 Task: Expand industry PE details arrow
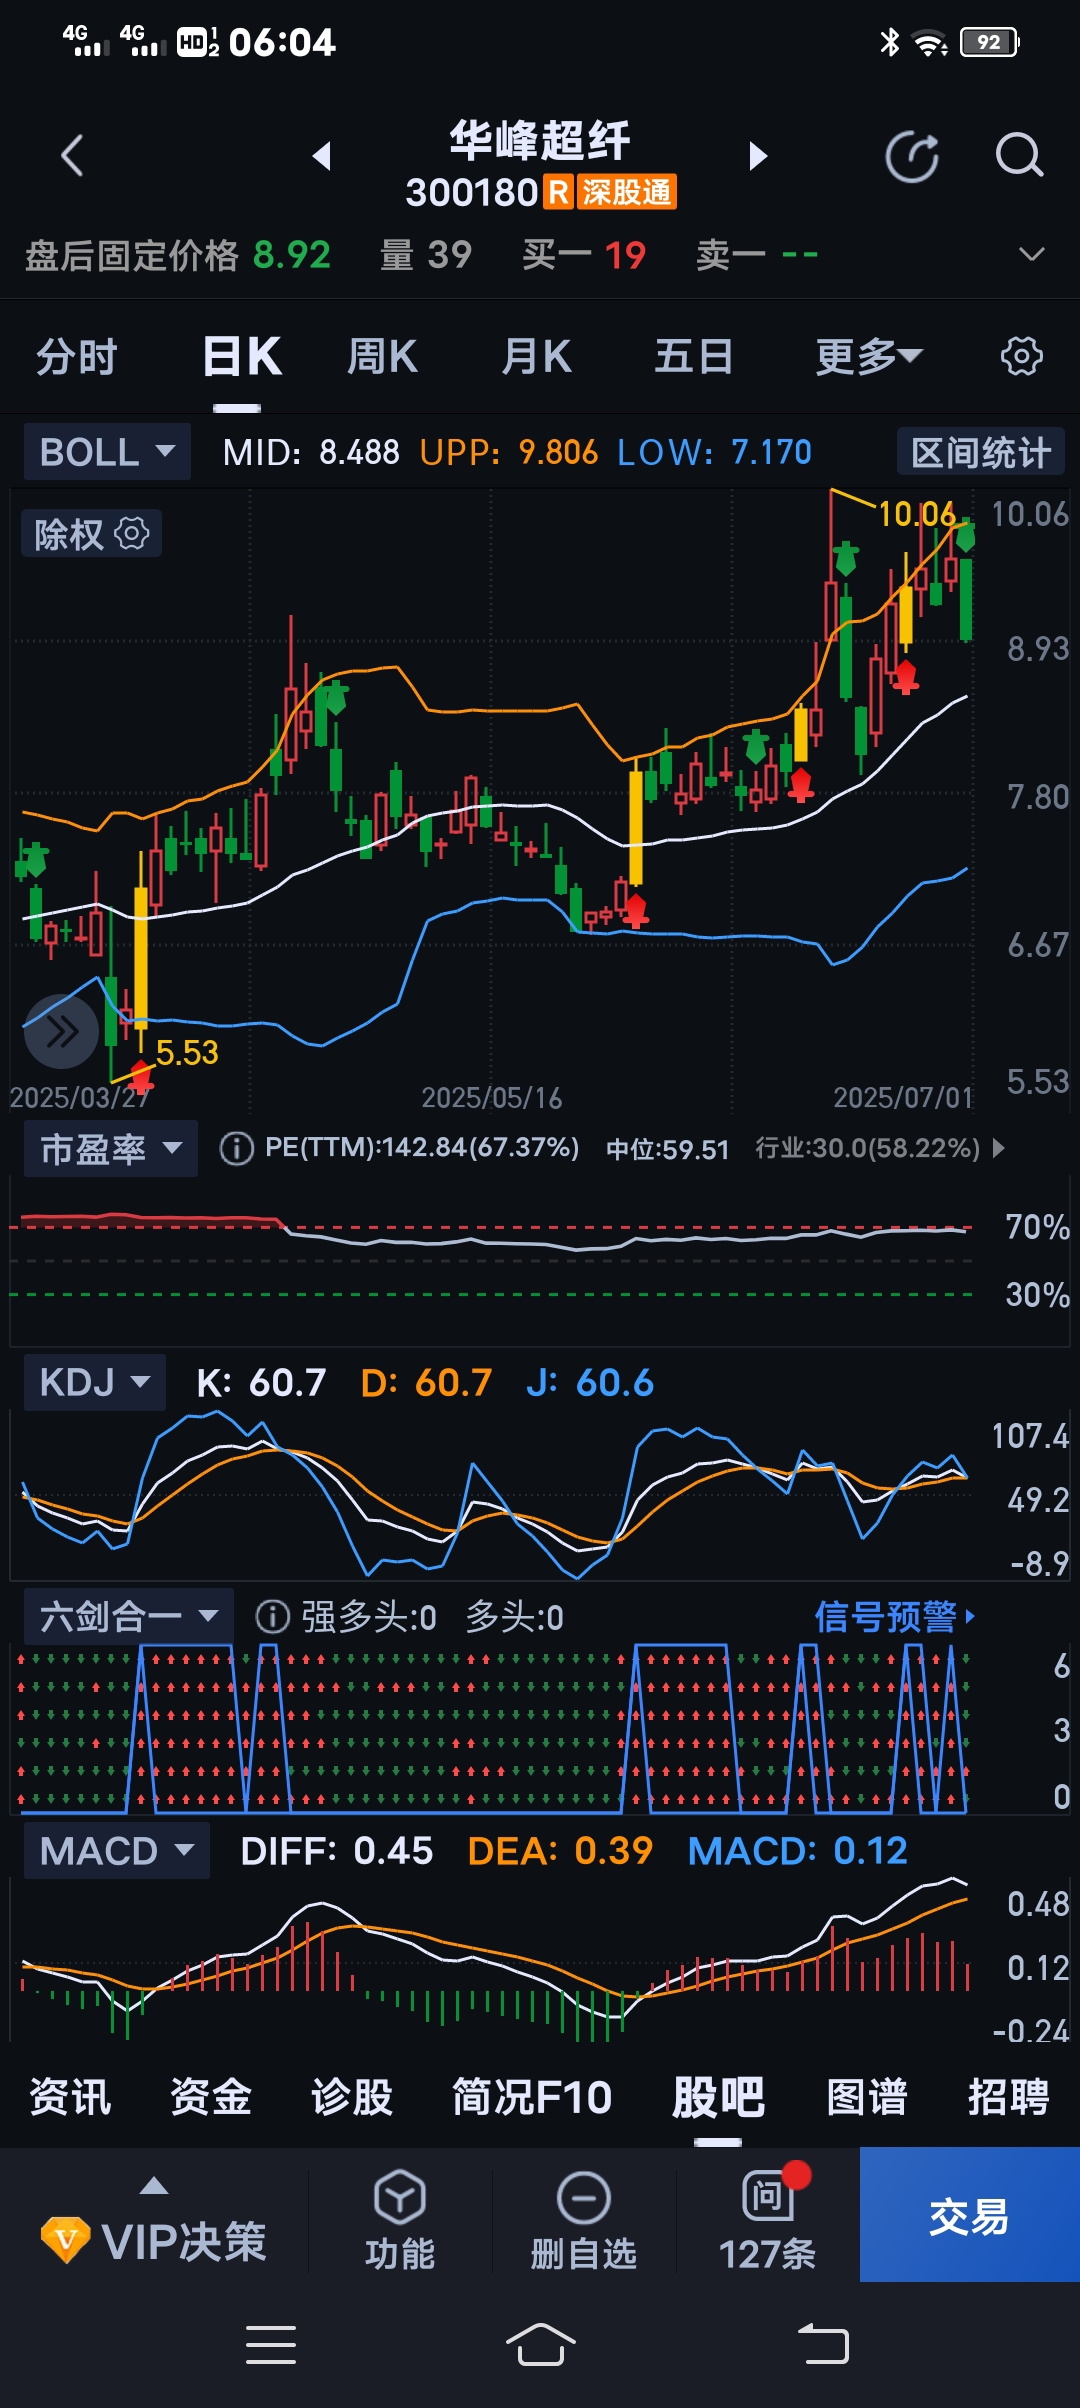998,1148
